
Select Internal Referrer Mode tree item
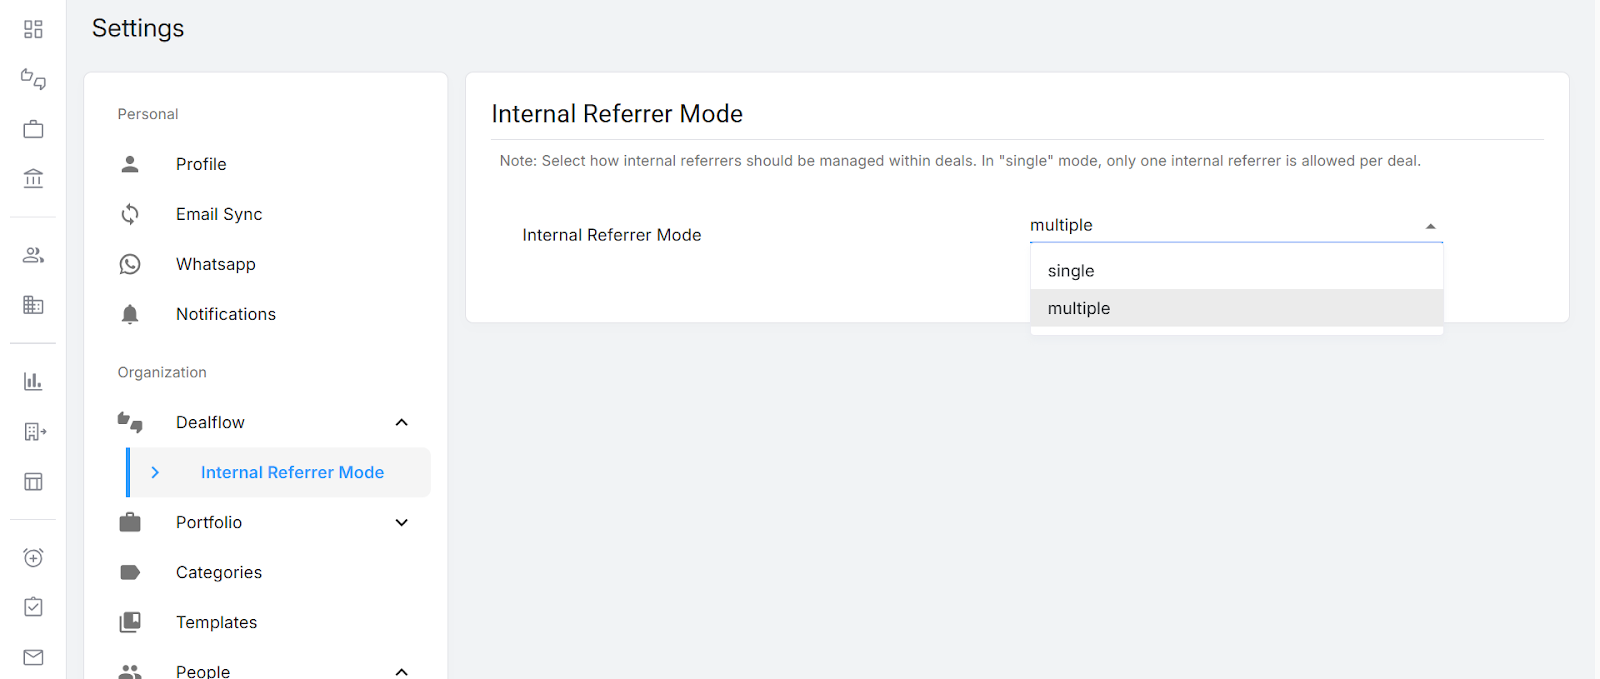(x=279, y=472)
